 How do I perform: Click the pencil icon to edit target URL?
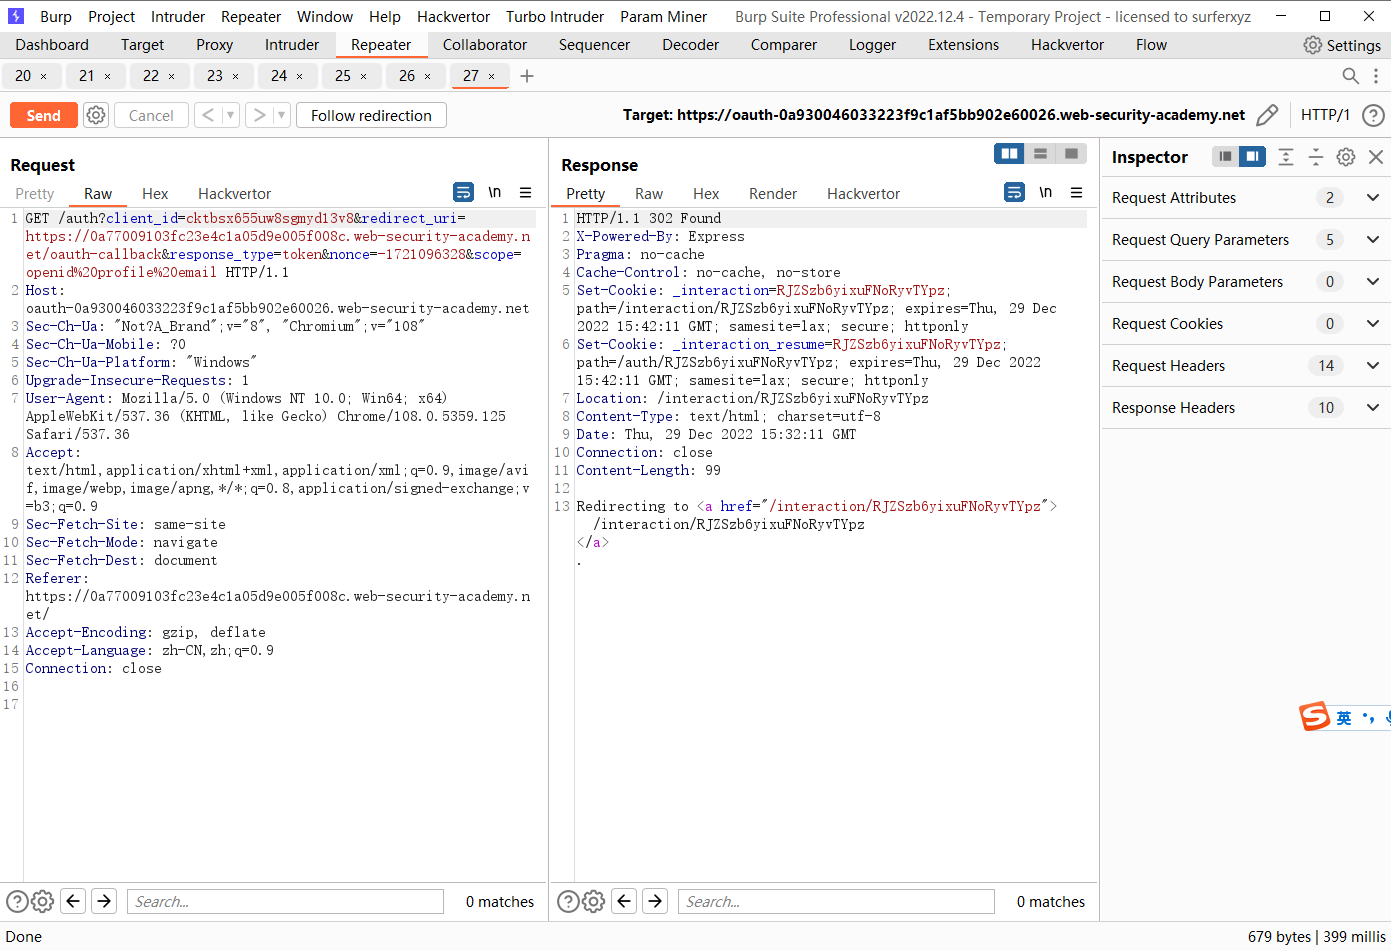(x=1267, y=115)
